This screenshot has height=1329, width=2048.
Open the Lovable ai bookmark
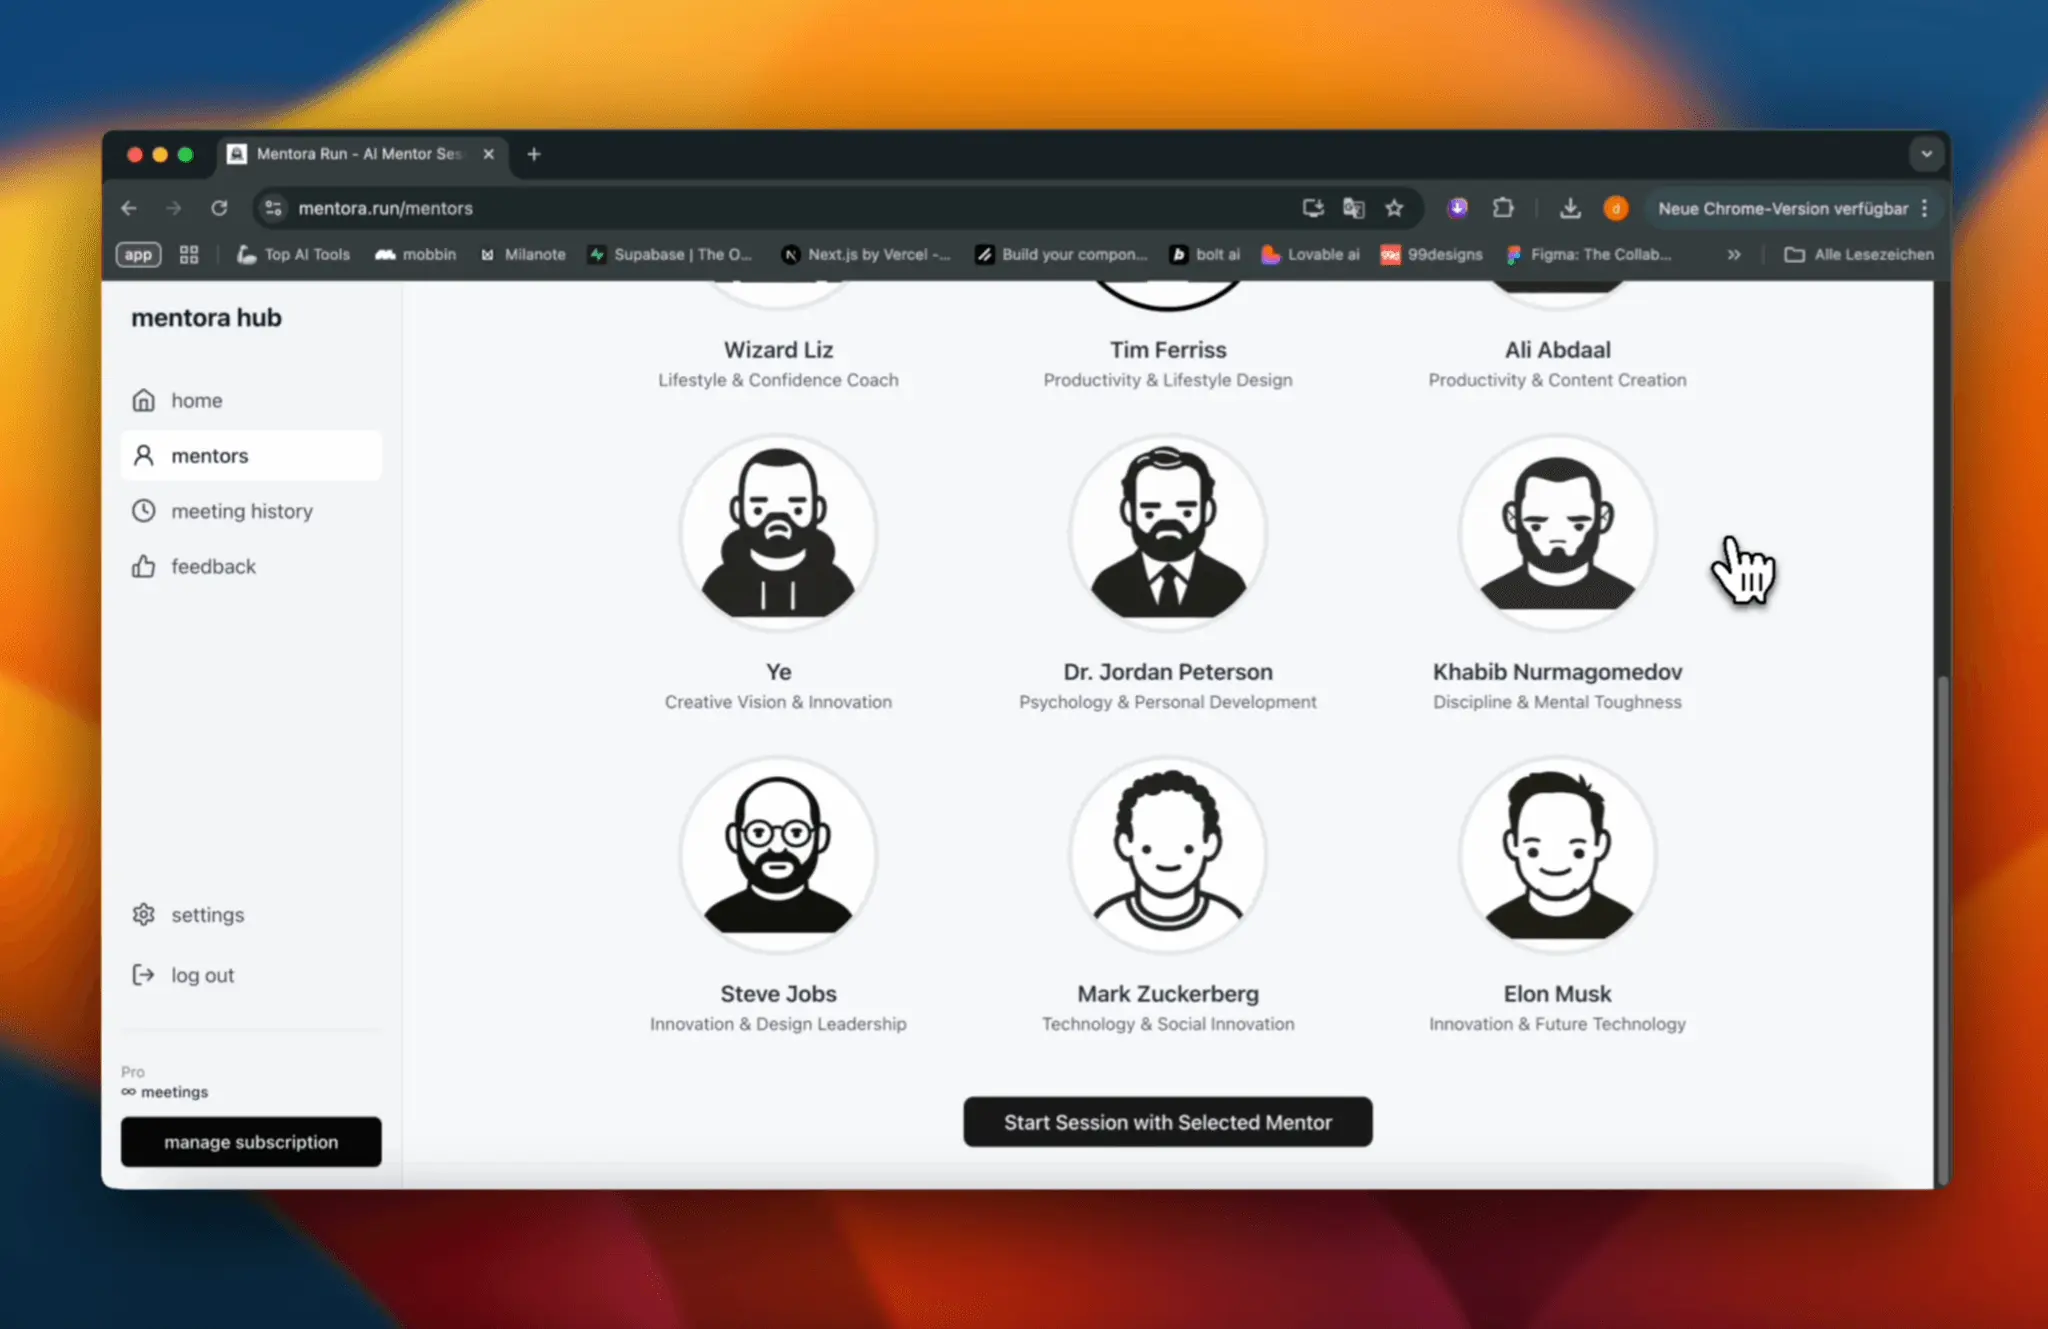pyautogui.click(x=1311, y=255)
